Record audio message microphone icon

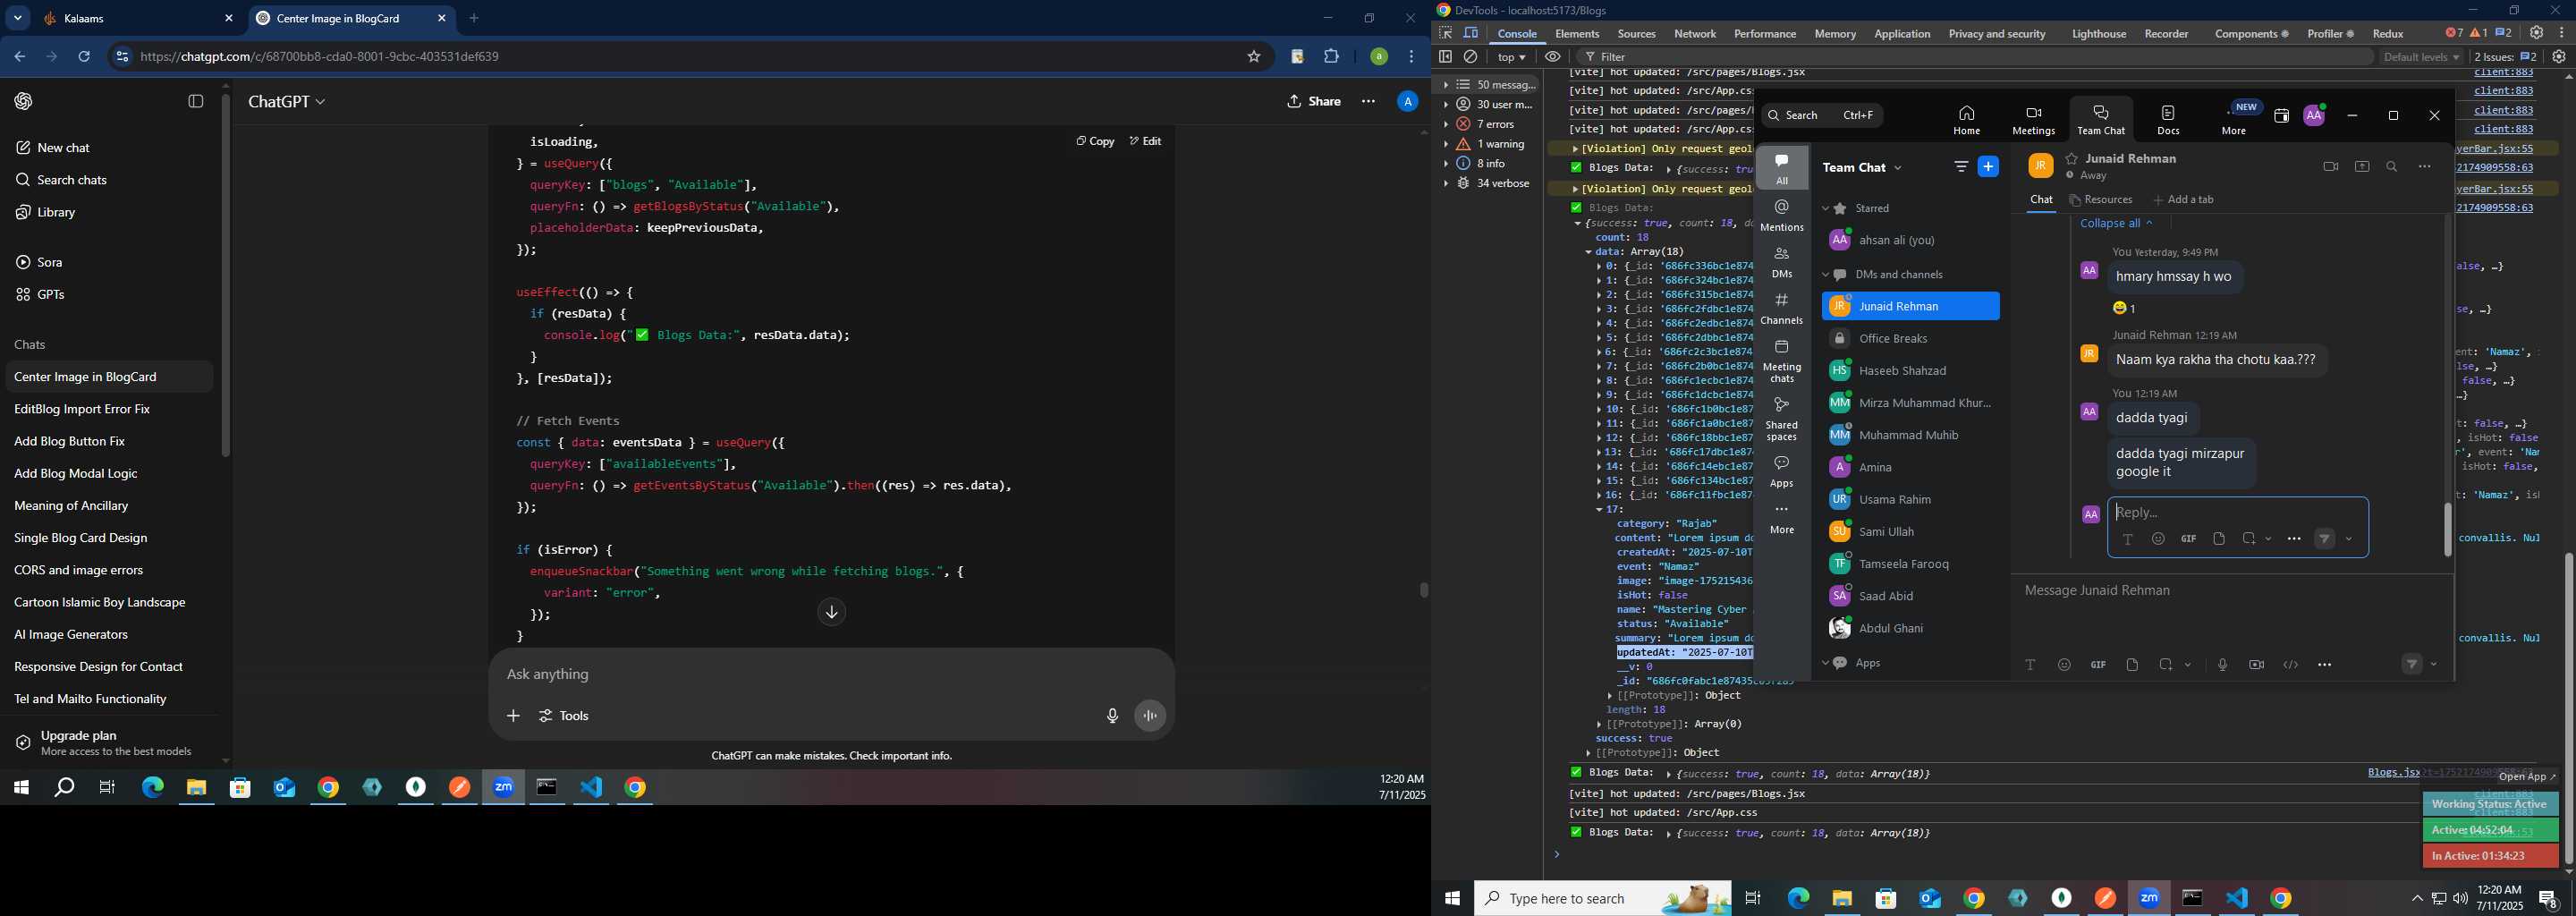(x=2222, y=665)
